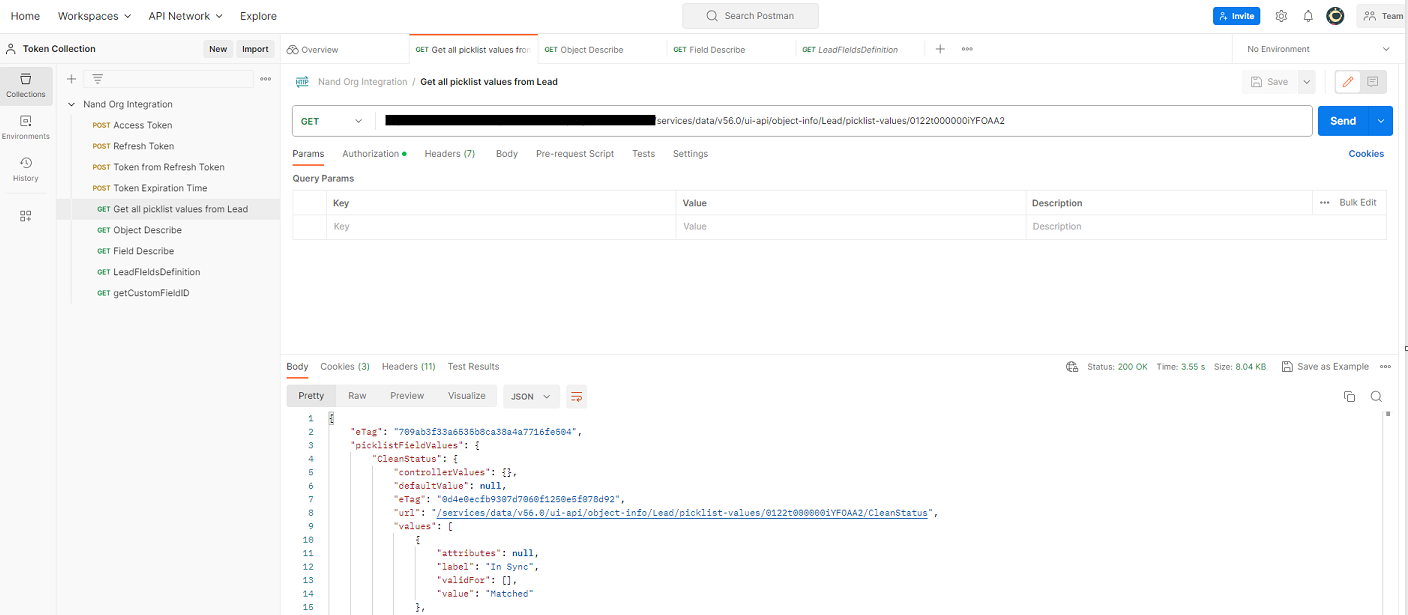Click the Send button
This screenshot has width=1408, height=615.
[x=1343, y=121]
